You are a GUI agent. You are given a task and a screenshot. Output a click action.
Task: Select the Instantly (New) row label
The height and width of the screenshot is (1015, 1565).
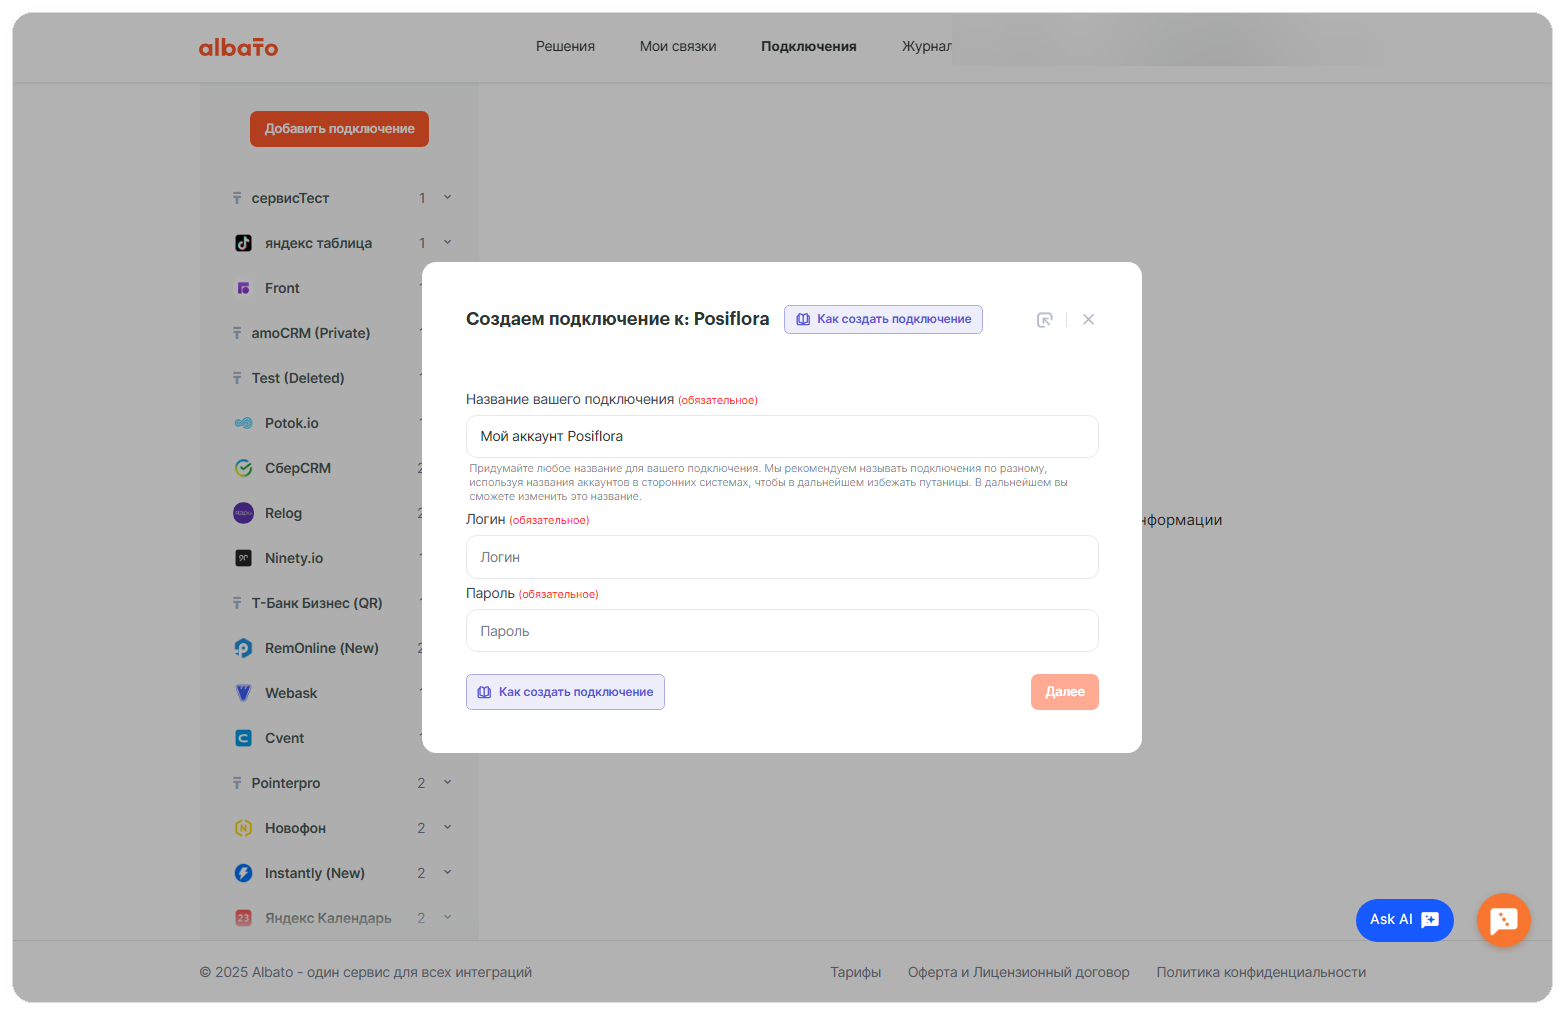point(315,873)
